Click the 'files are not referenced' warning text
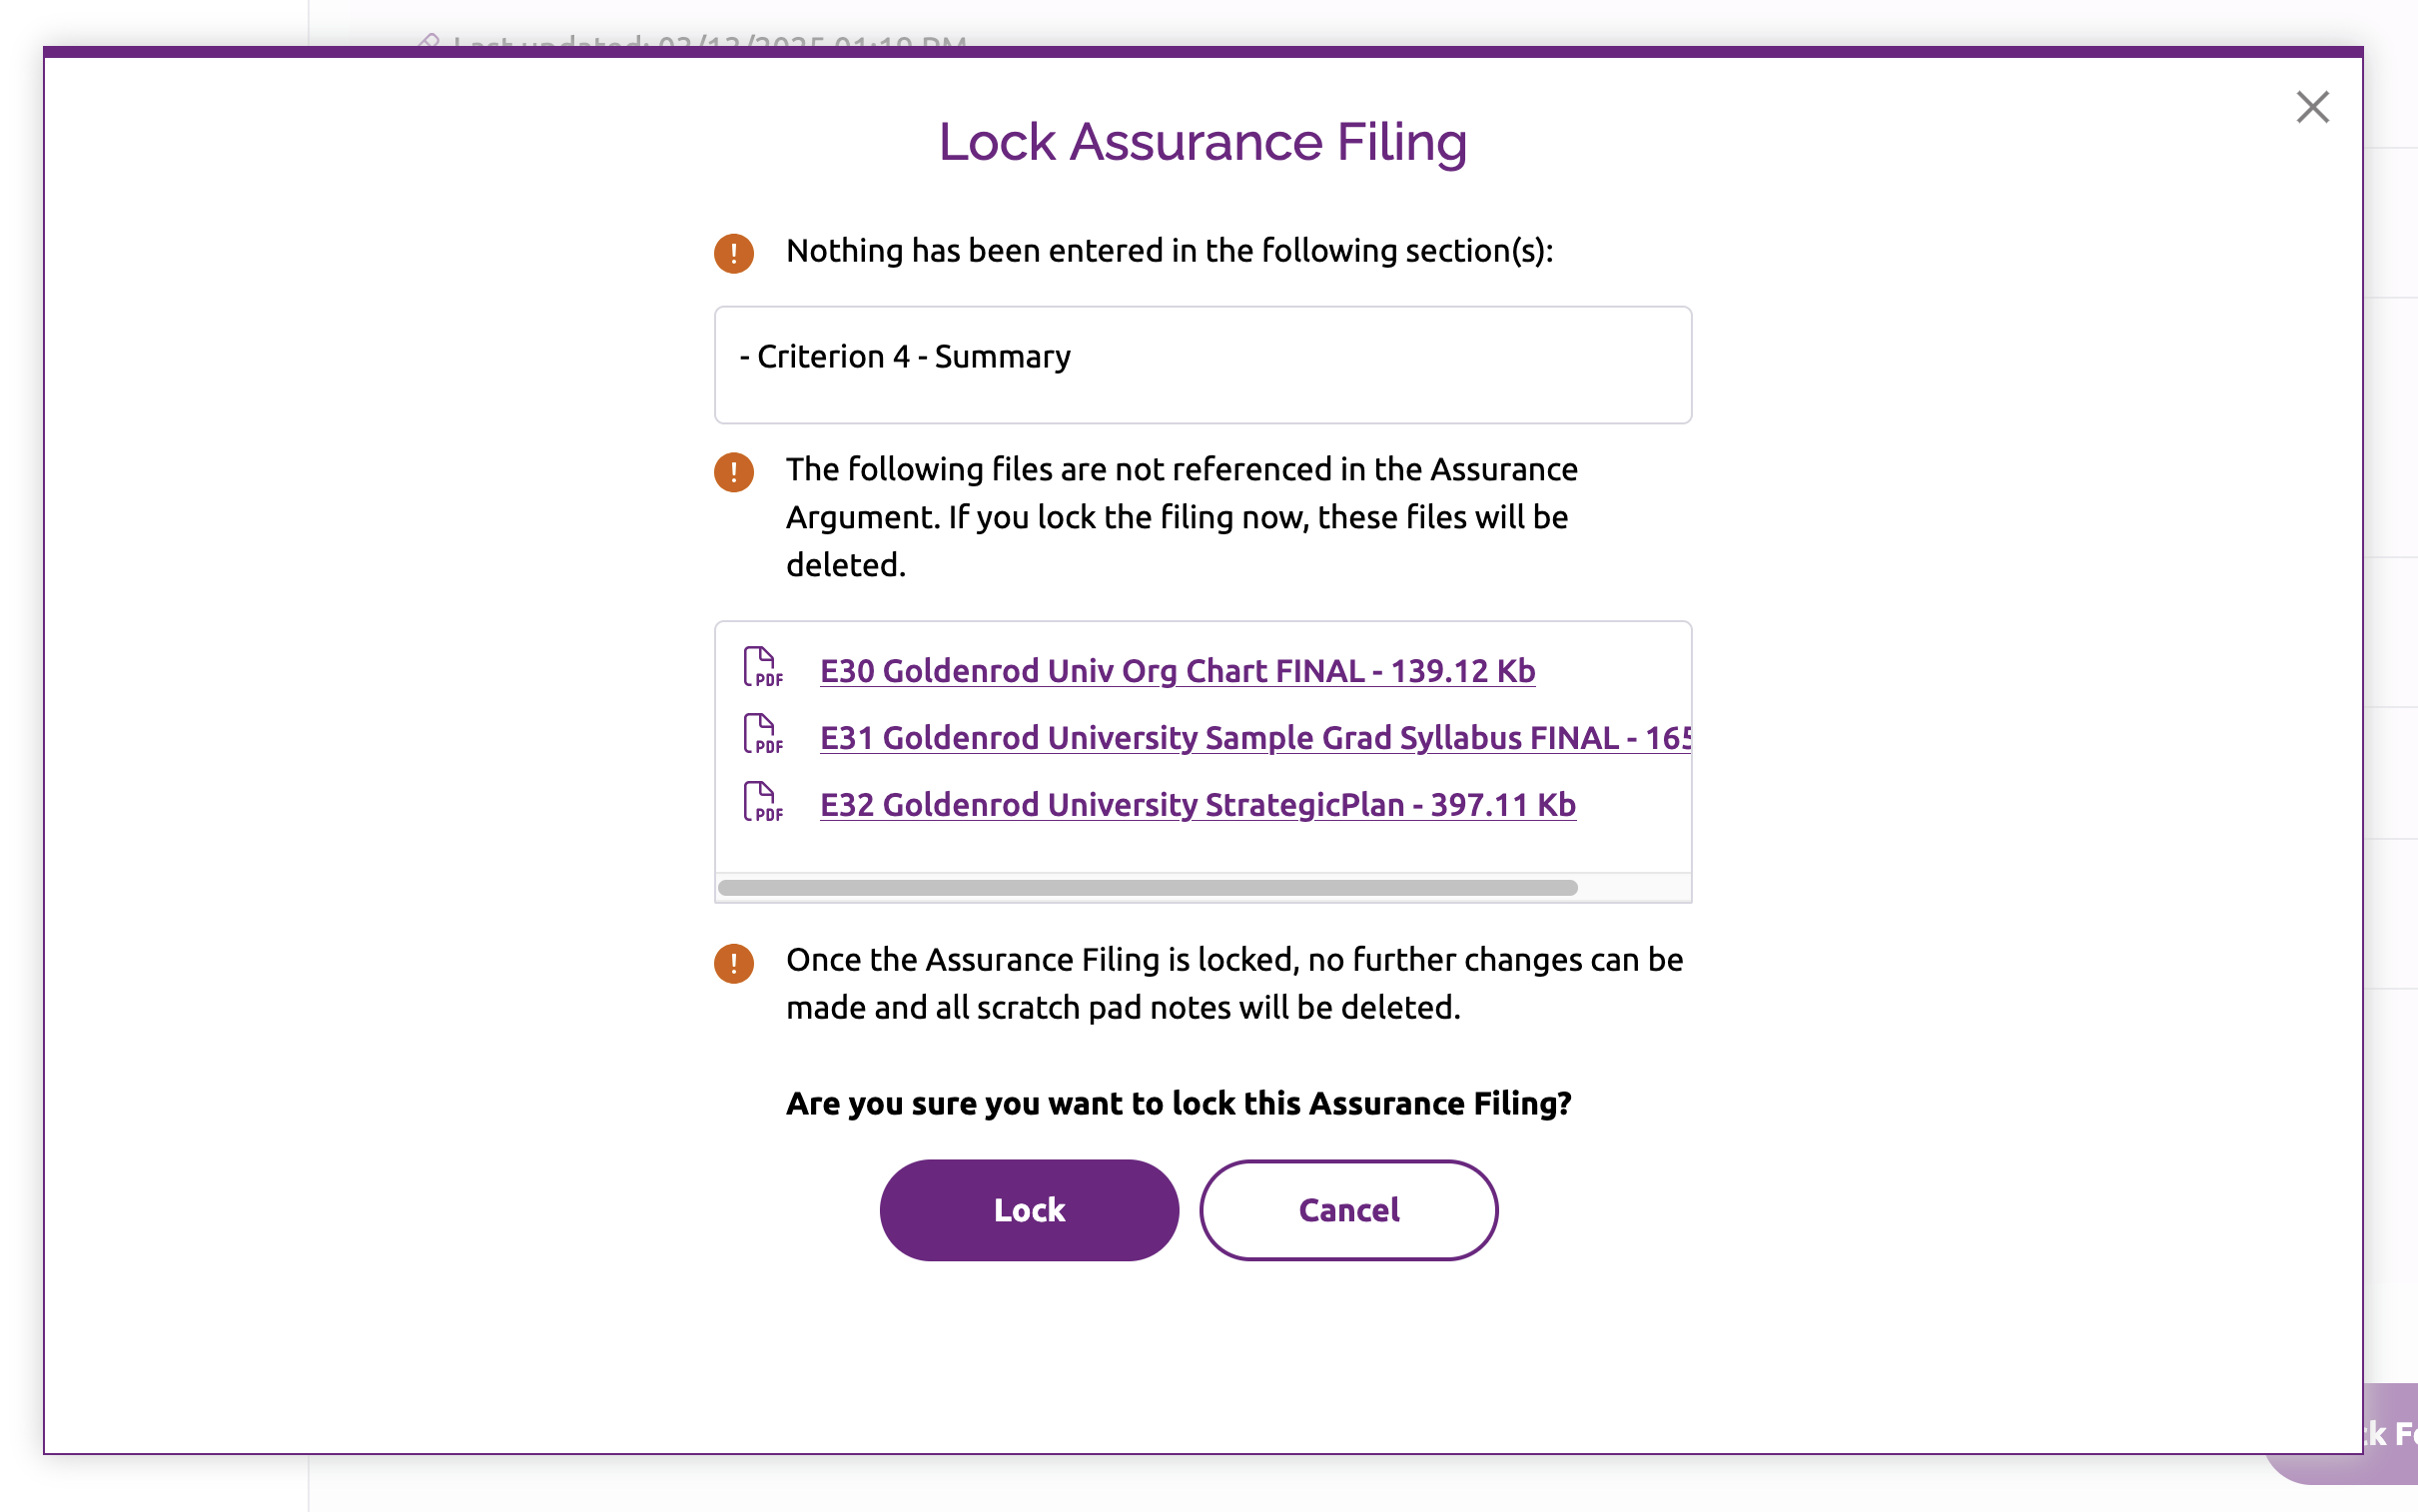The height and width of the screenshot is (1512, 2418). [x=1181, y=517]
